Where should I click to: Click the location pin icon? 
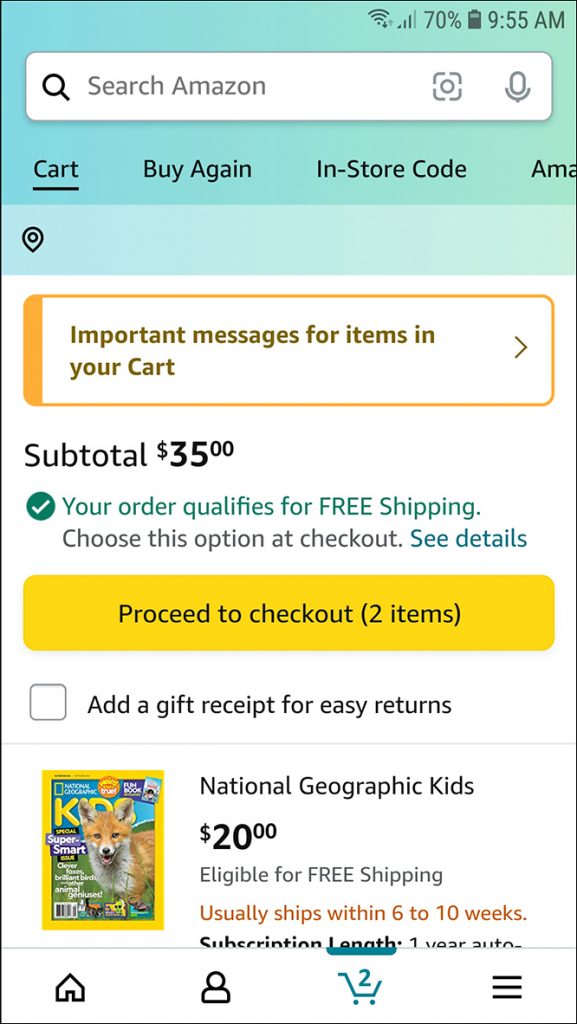click(x=33, y=240)
